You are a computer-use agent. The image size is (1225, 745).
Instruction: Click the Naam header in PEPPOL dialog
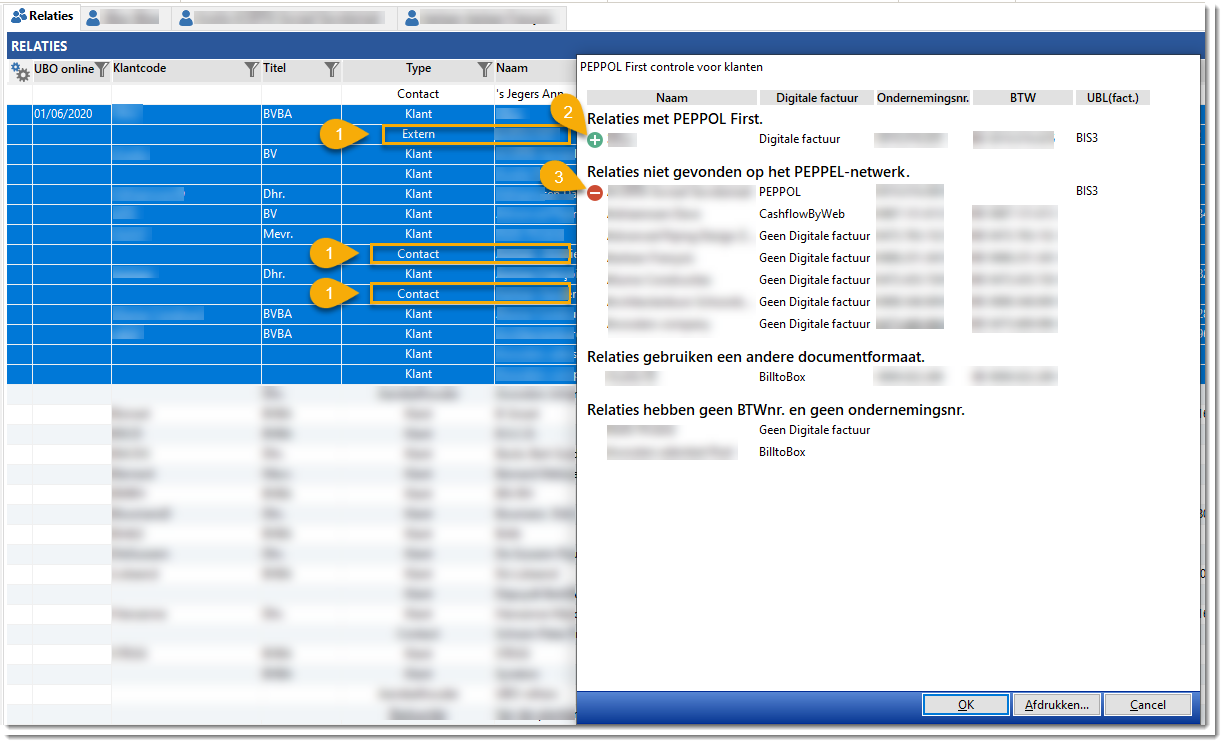point(671,98)
